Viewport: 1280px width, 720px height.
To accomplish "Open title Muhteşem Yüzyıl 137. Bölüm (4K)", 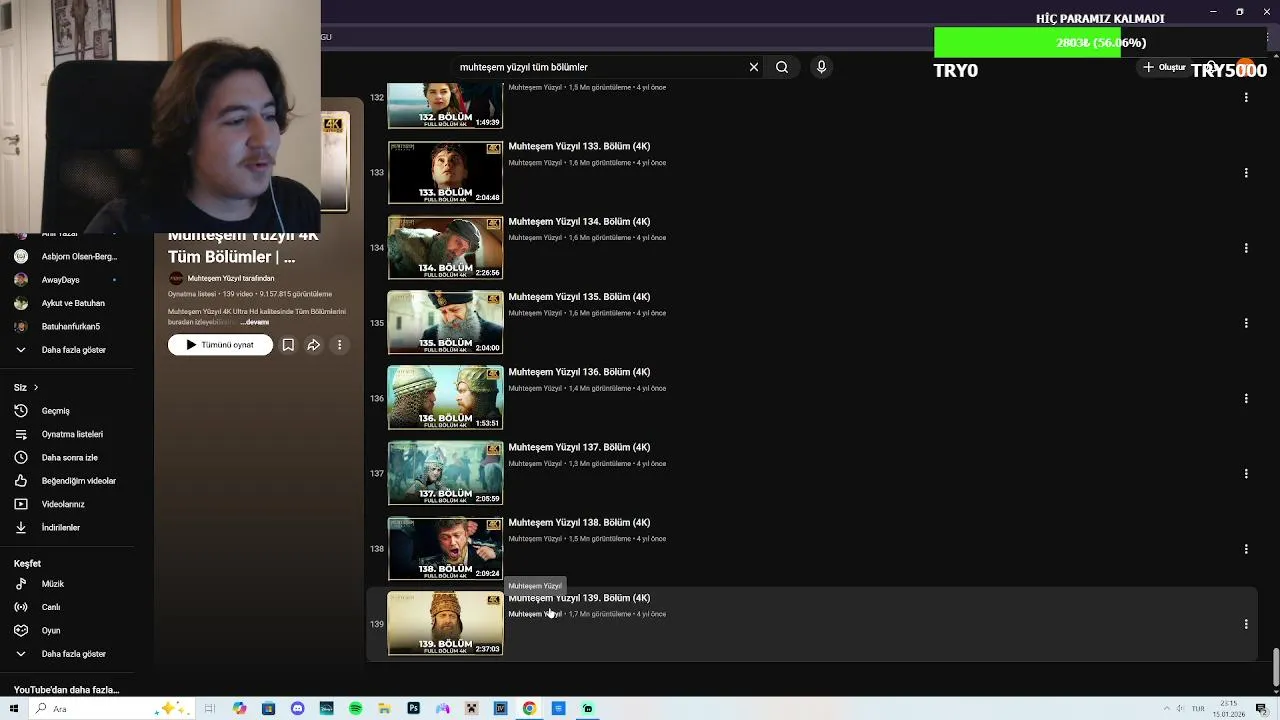I will pyautogui.click(x=579, y=447).
